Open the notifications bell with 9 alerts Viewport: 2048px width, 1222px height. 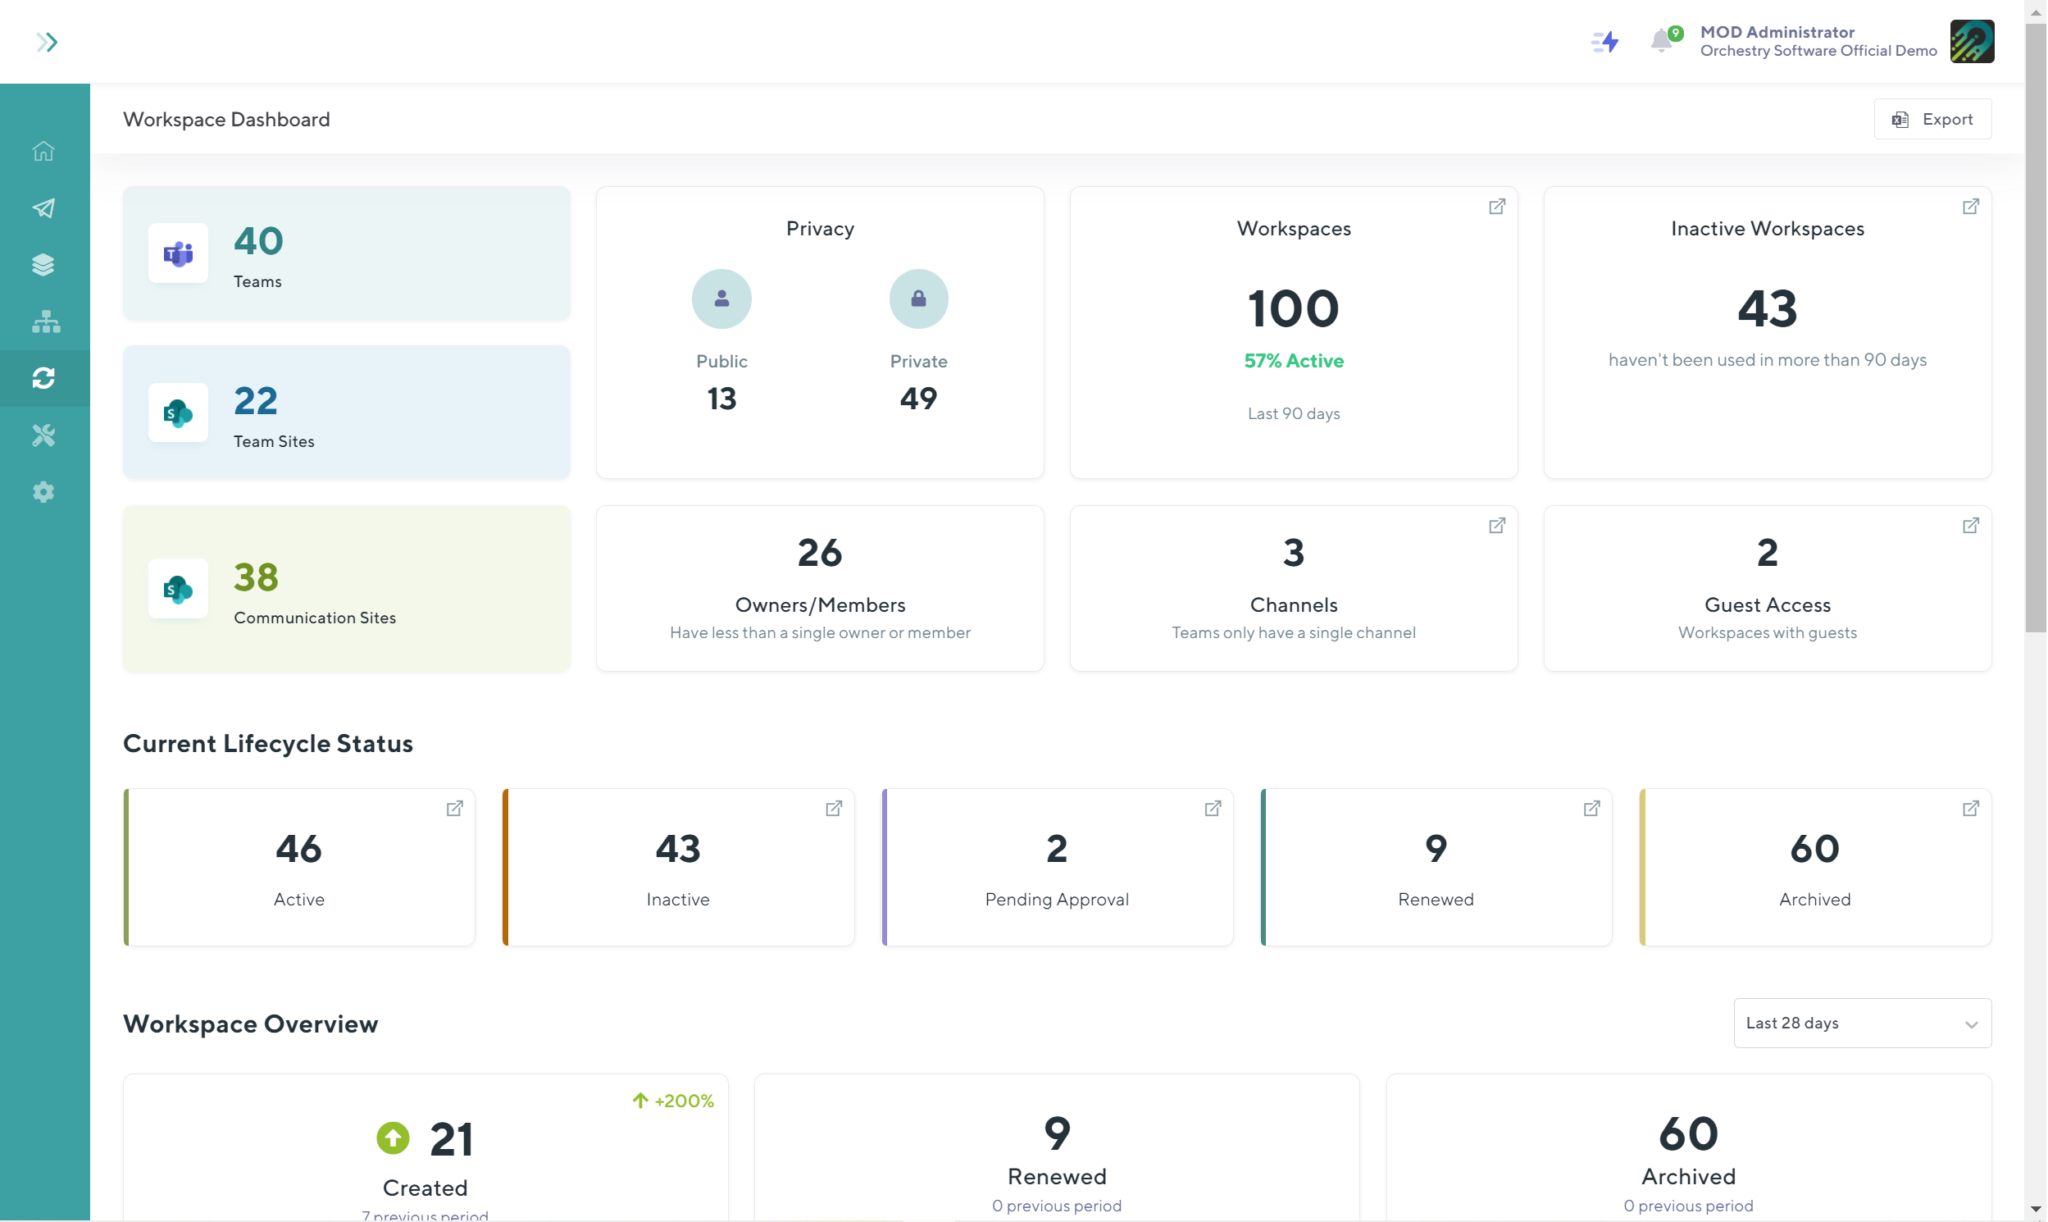[x=1662, y=40]
